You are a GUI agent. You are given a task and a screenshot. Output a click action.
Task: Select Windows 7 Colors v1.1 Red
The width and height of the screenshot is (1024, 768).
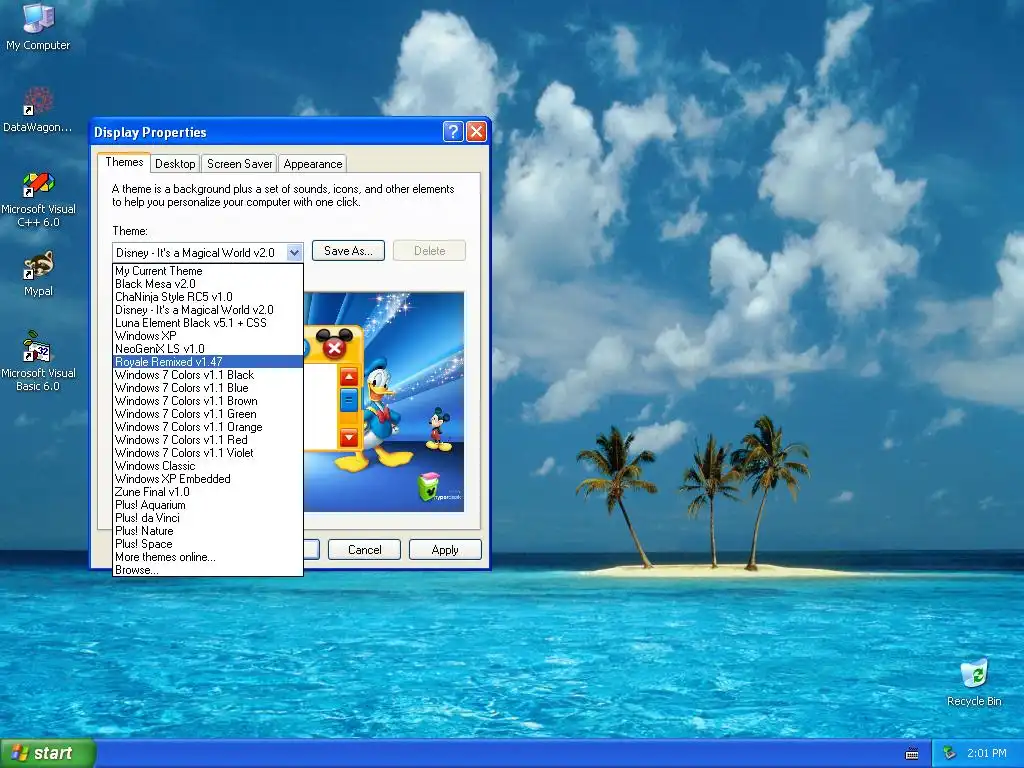[208, 440]
